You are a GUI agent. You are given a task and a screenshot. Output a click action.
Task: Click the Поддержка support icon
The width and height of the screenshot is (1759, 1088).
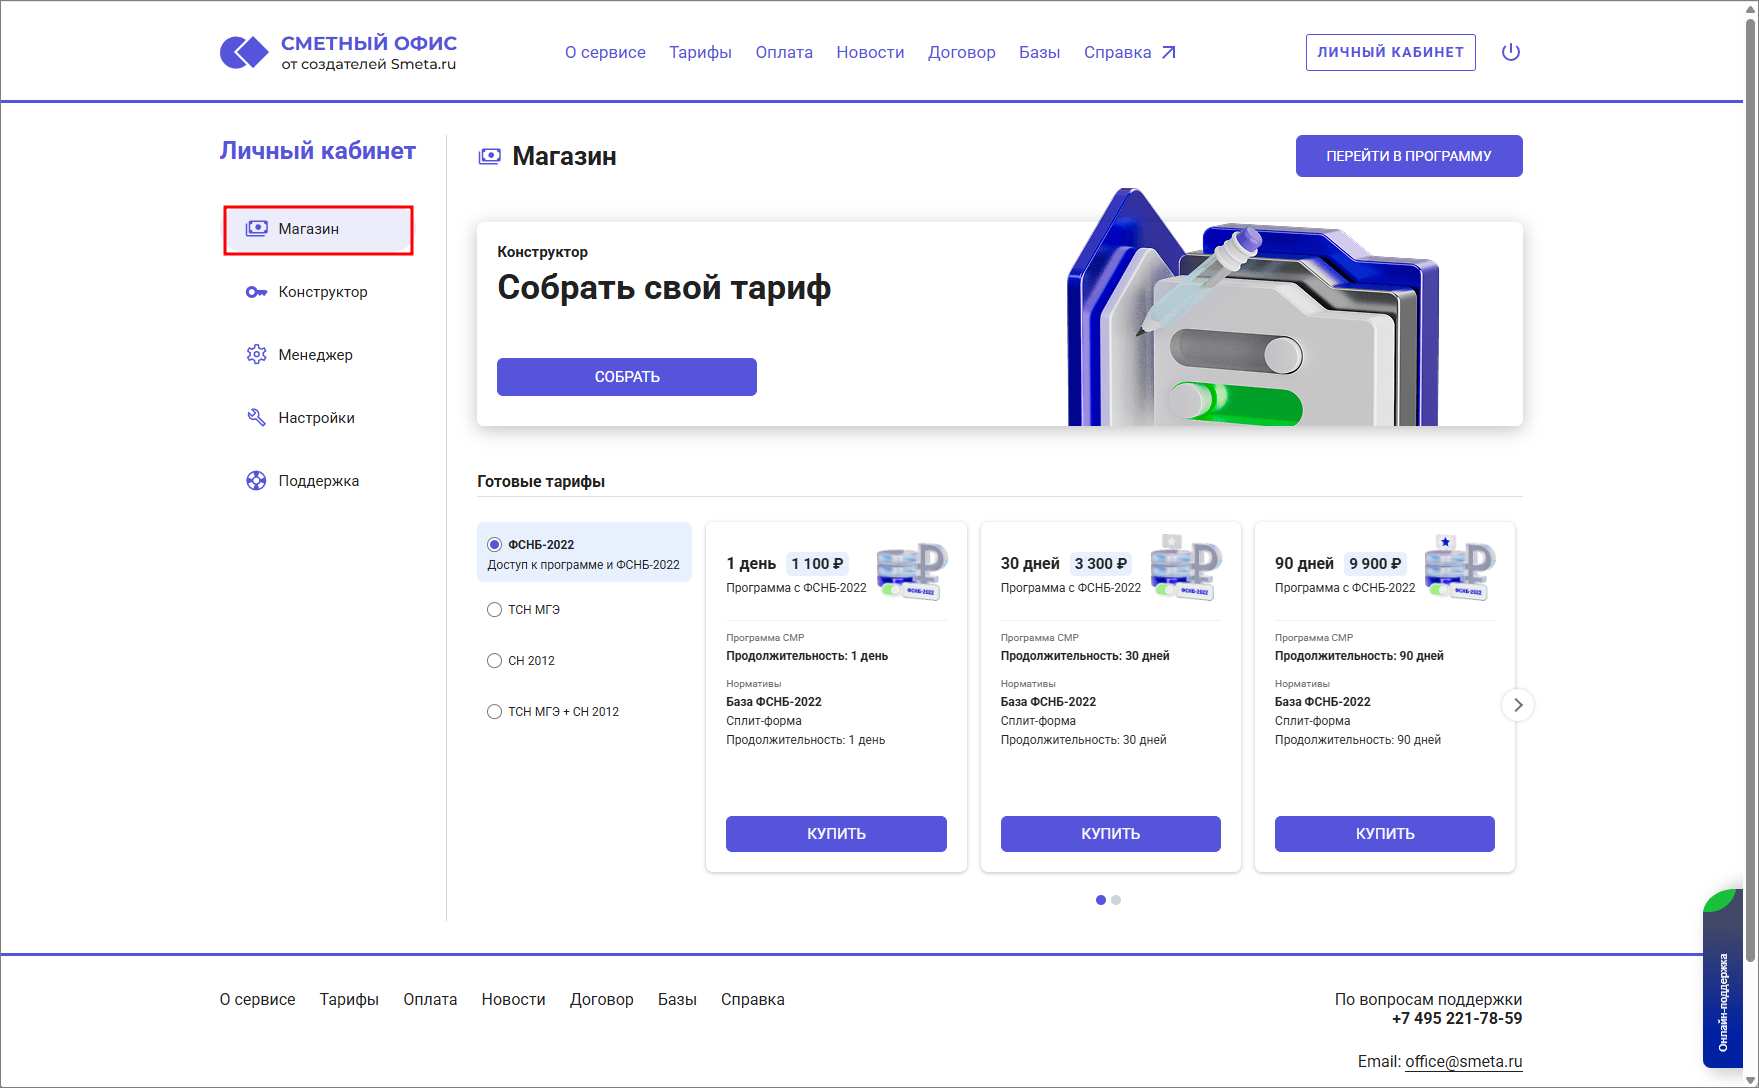[x=256, y=480]
